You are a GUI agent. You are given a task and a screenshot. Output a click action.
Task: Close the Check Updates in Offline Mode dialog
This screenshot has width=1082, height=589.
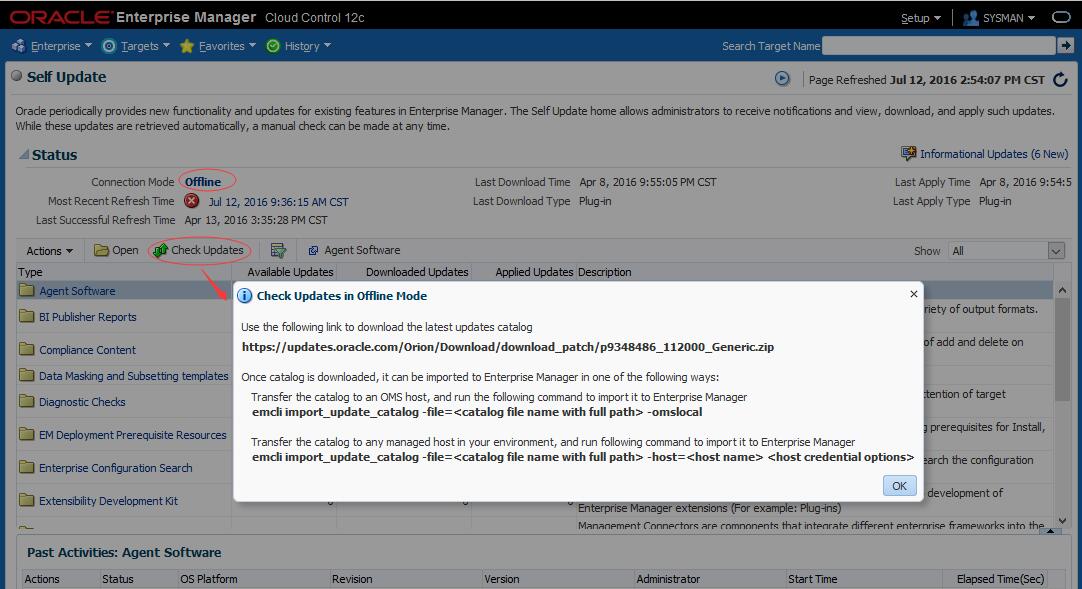[x=914, y=294]
